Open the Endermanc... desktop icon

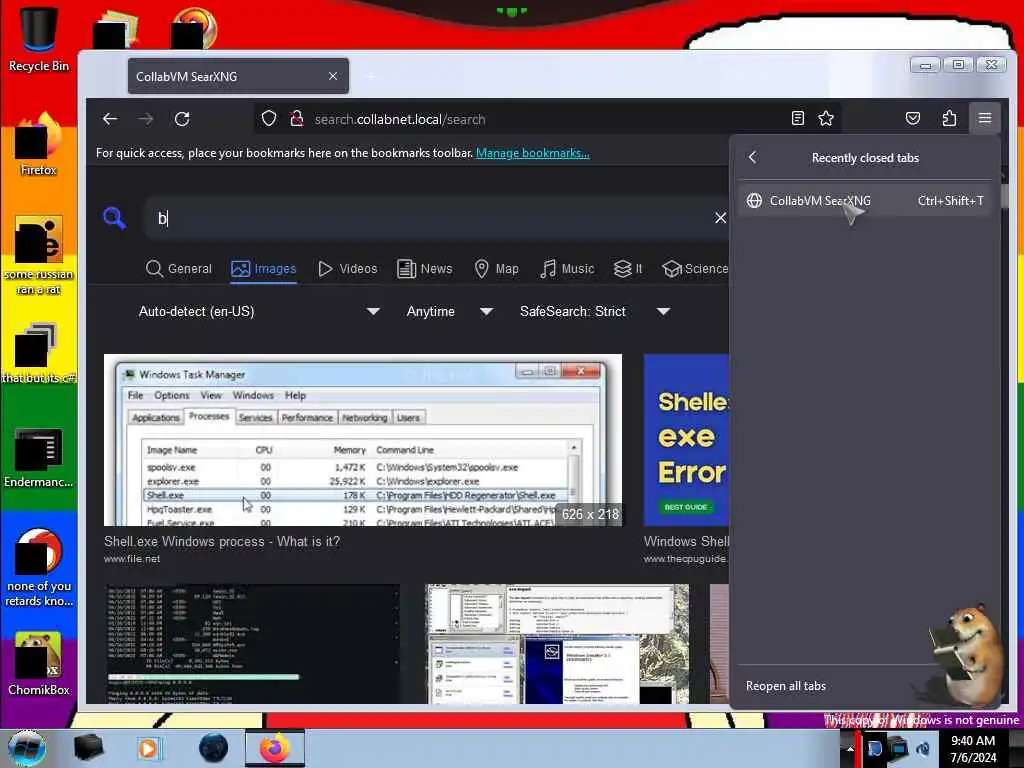39,457
